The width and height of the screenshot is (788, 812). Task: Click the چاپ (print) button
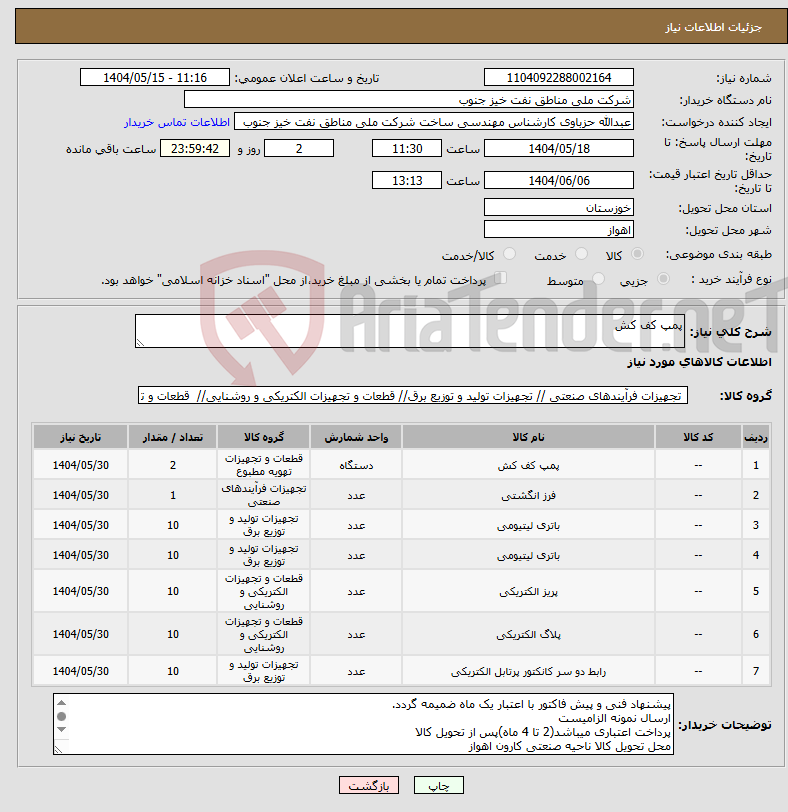point(439,786)
